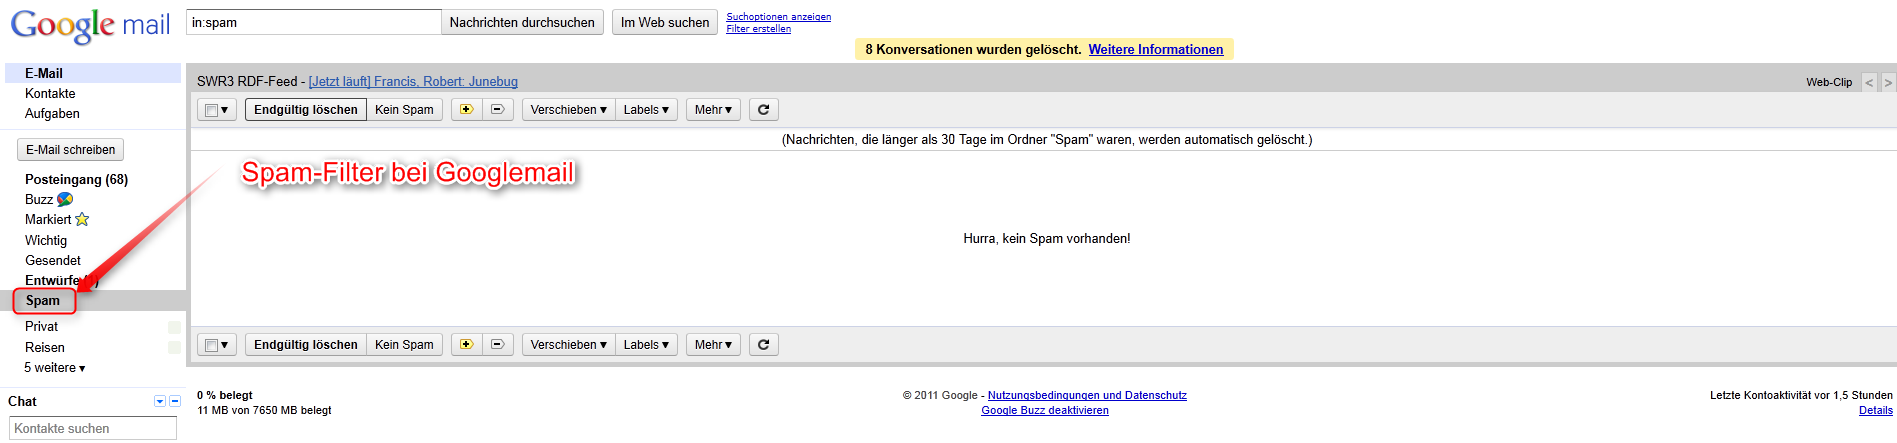Click top Endgültig löschen button
Viewport: 1897px width, 443px height.
(x=306, y=110)
